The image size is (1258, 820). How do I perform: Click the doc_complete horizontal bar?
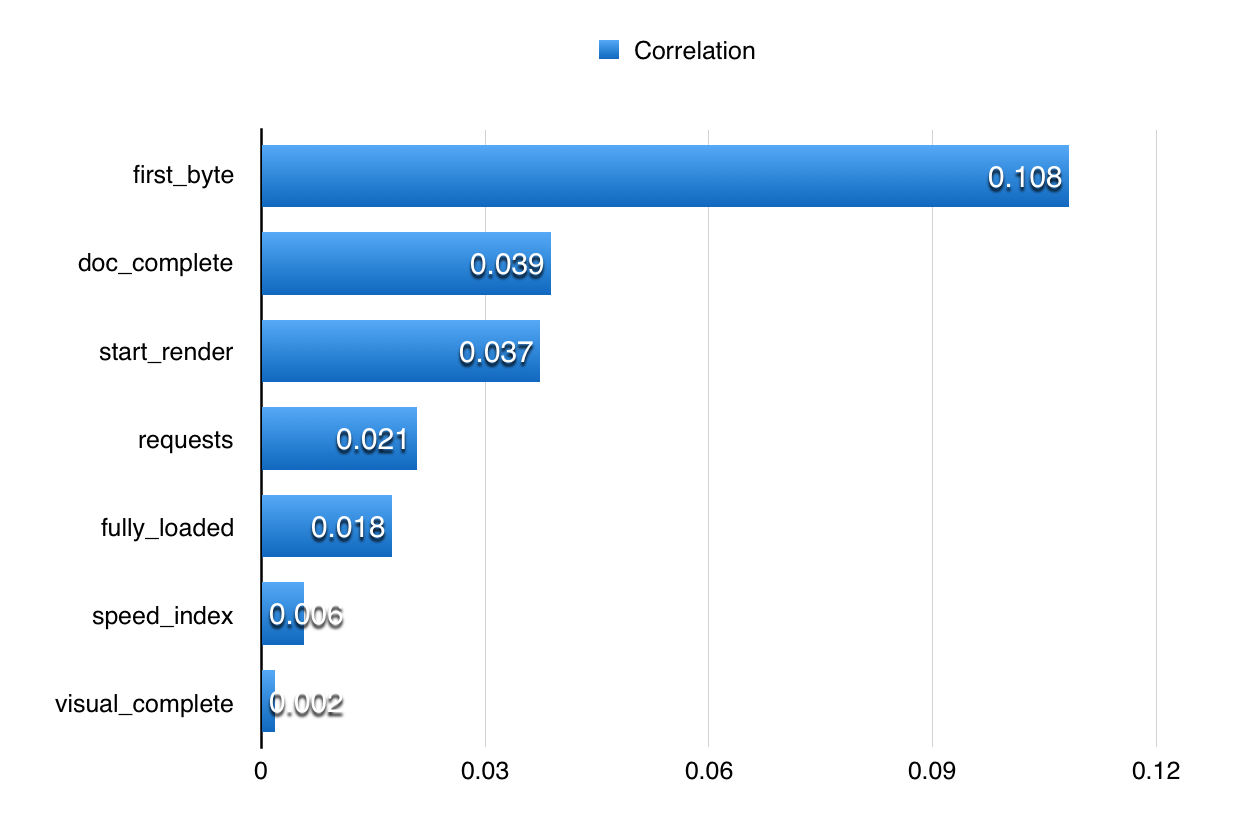click(406, 264)
